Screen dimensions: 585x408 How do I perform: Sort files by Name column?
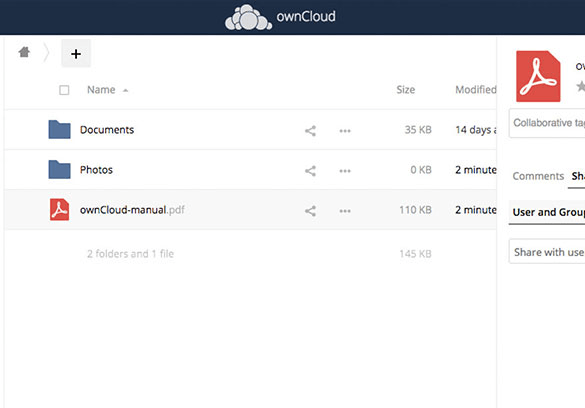tap(101, 90)
